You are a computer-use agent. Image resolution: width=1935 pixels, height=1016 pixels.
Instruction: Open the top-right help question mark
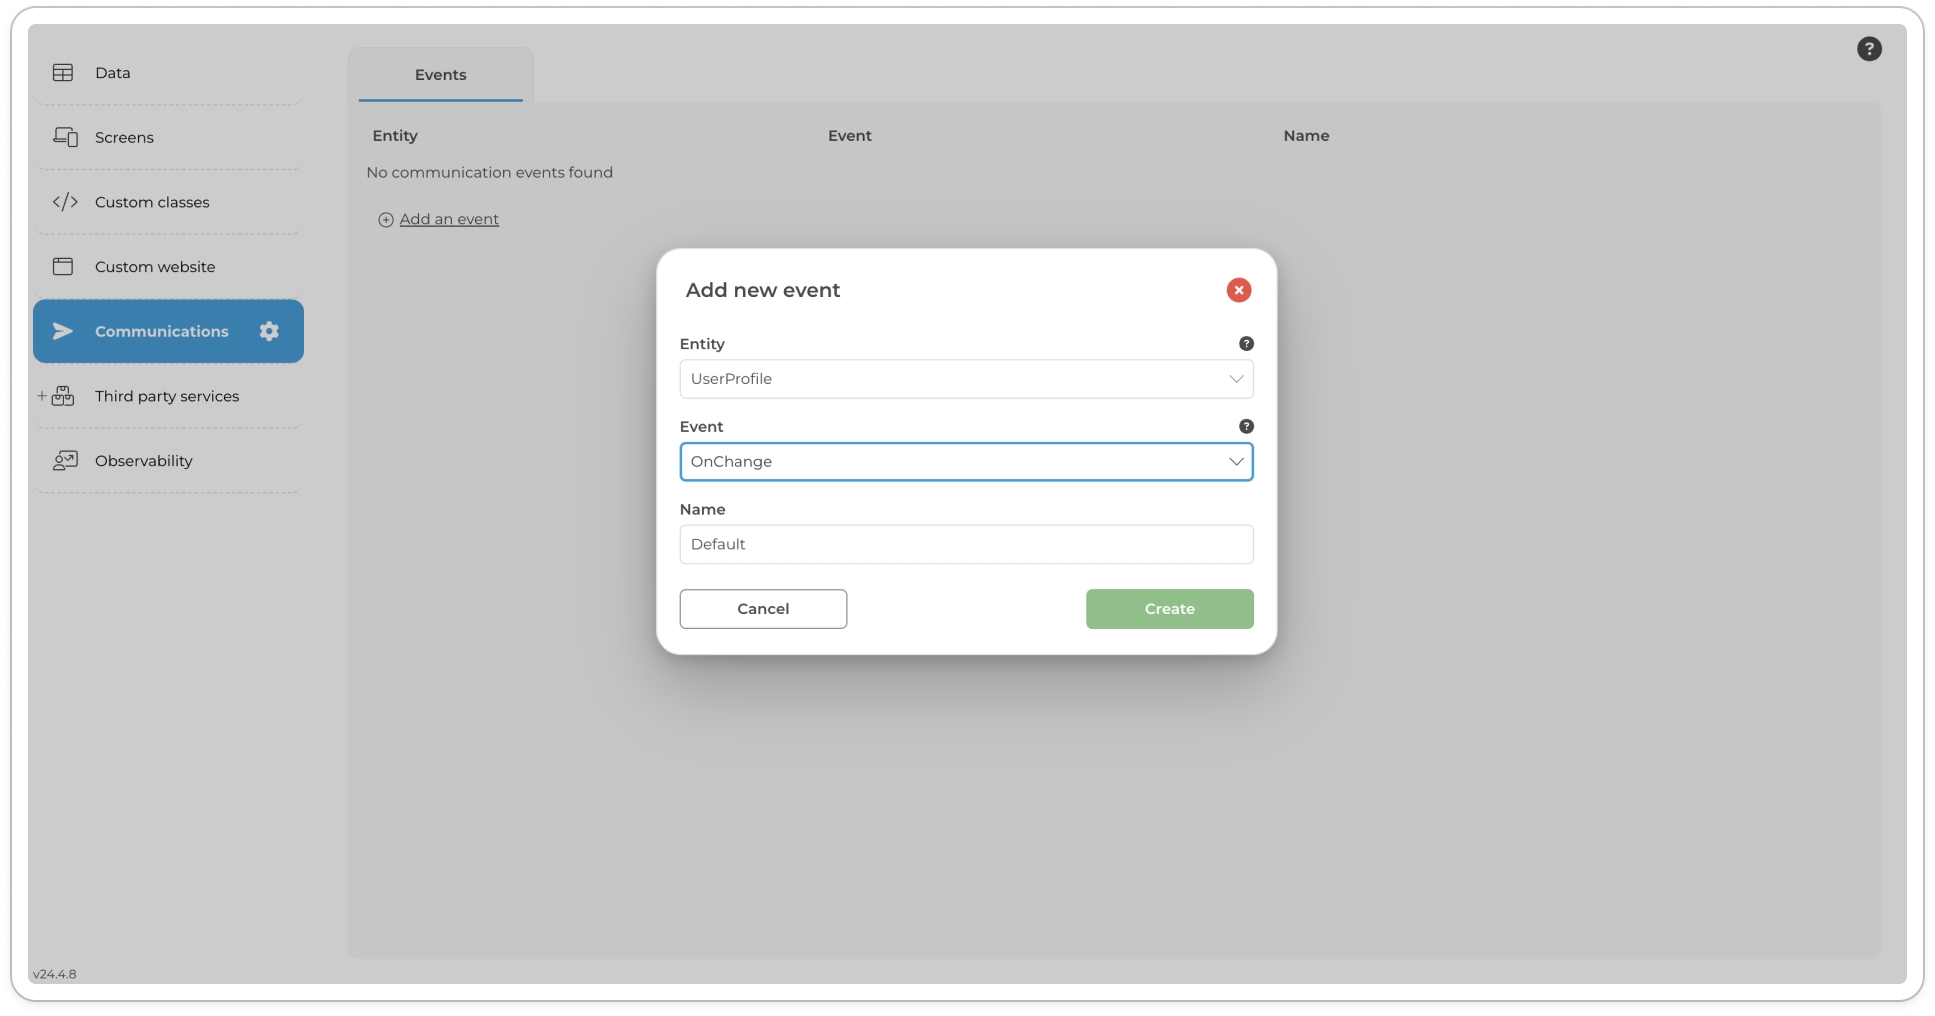tap(1868, 49)
